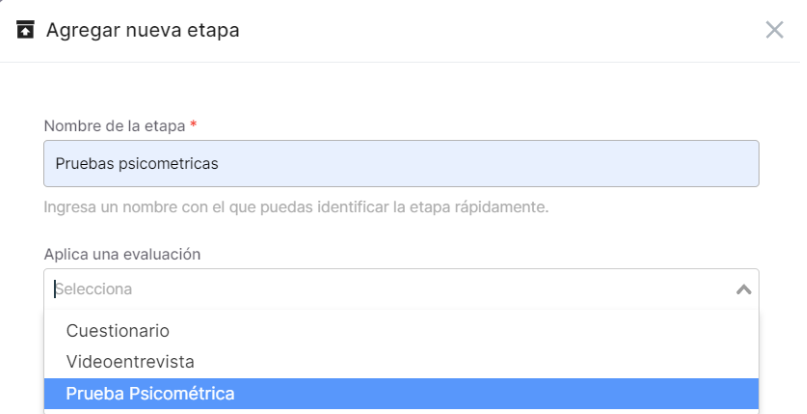Click the red required asterisk
The height and width of the screenshot is (414, 807).
coord(194,125)
